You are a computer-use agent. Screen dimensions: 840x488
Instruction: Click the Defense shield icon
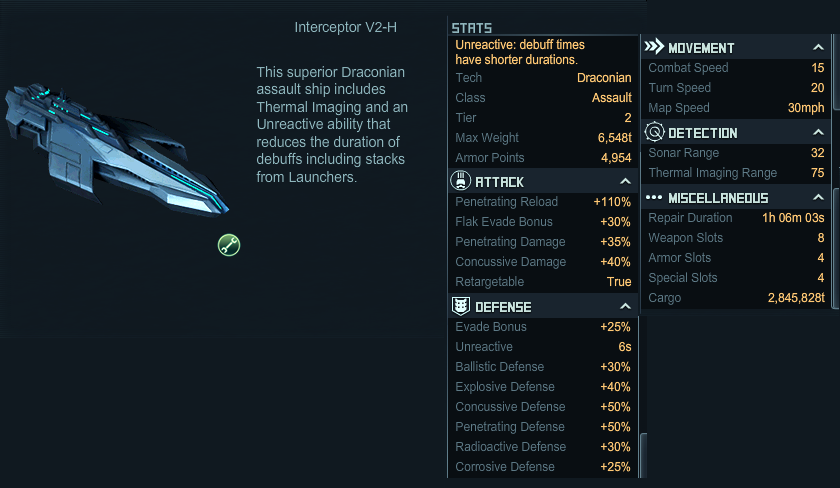(461, 306)
